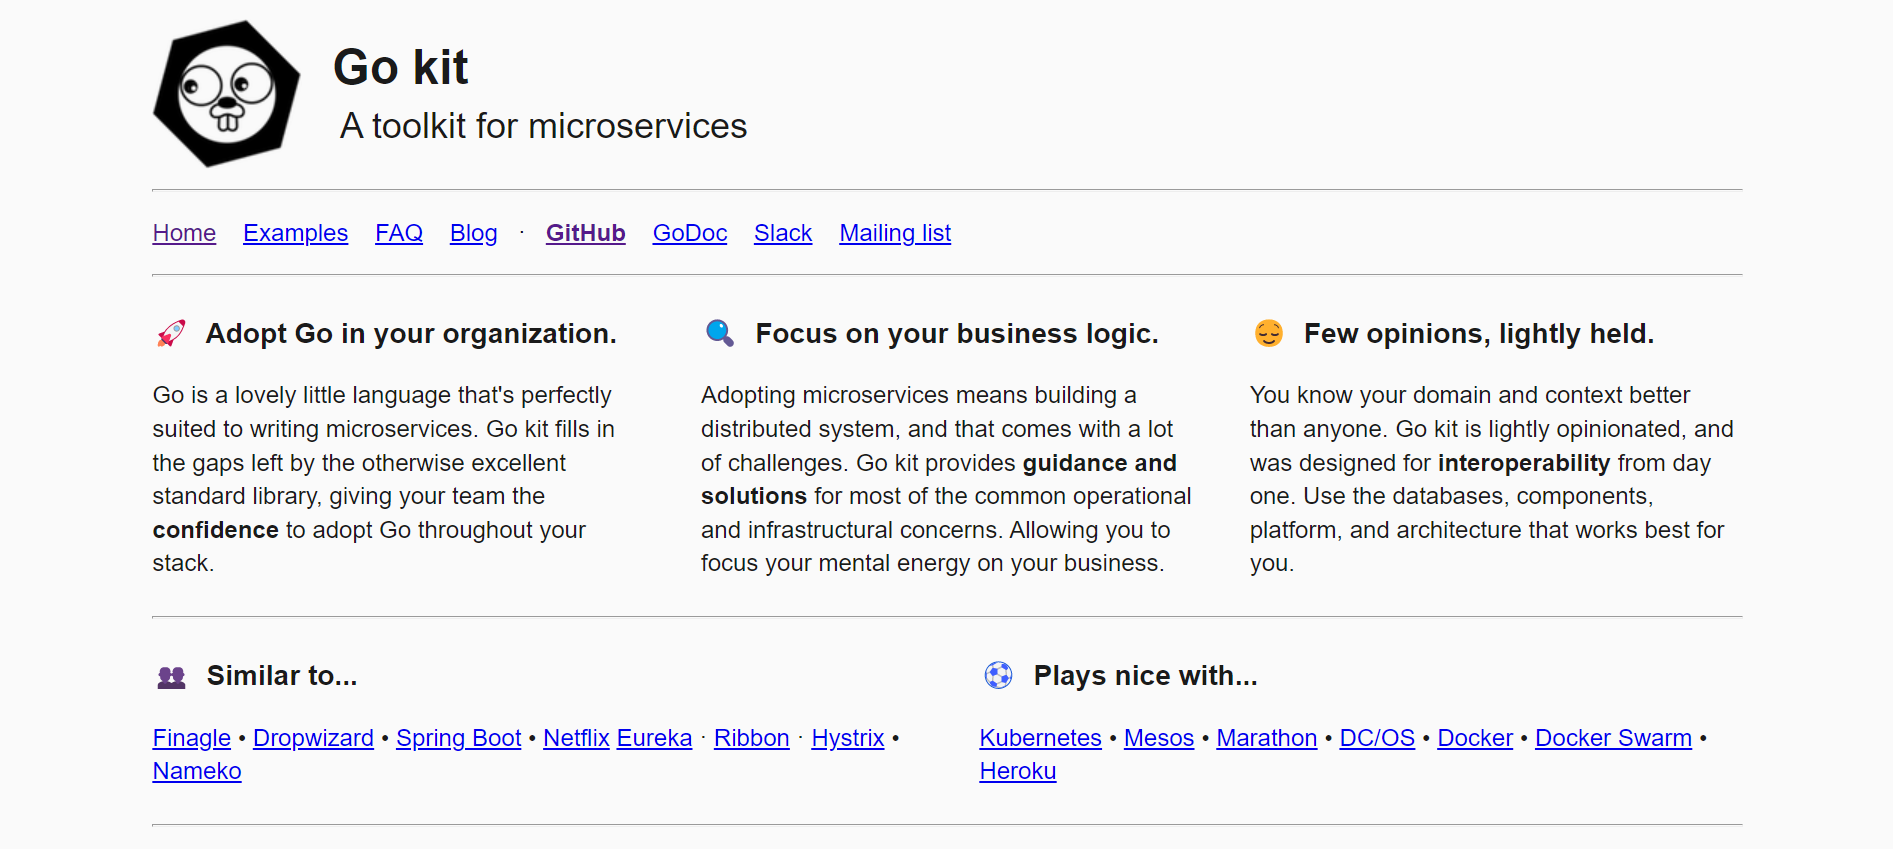1893x849 pixels.
Task: Click the bold word 'confidence'
Action: pos(216,530)
